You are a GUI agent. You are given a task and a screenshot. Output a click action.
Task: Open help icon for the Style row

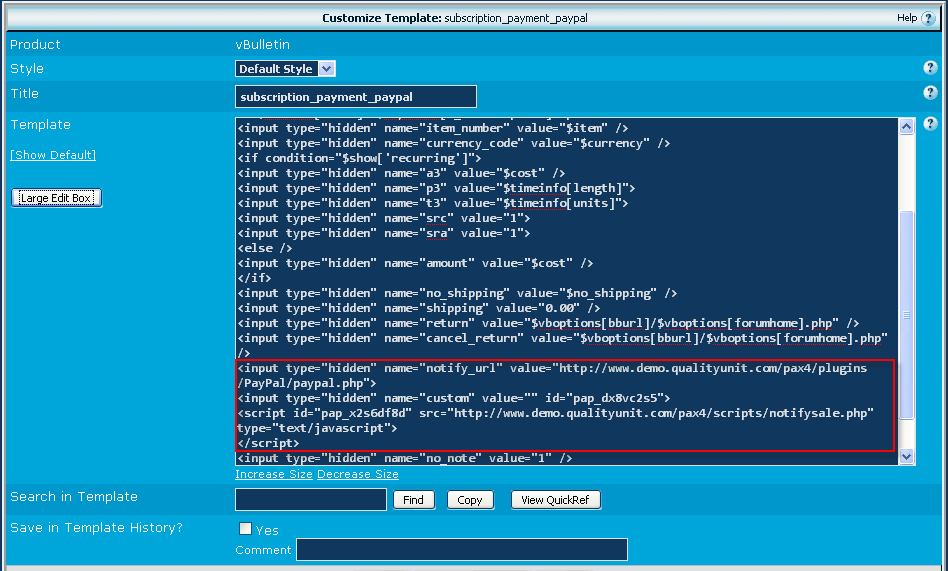pyautogui.click(x=930, y=68)
